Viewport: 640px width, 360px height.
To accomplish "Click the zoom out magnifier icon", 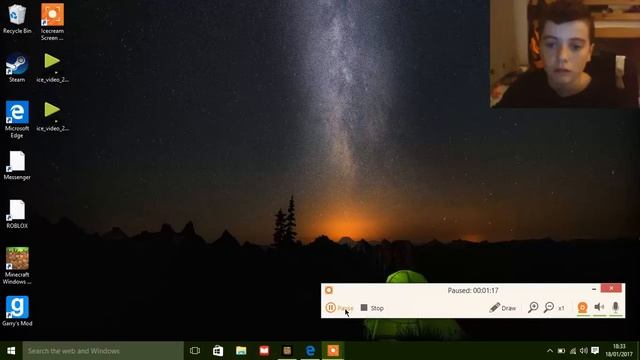I will tap(549, 307).
